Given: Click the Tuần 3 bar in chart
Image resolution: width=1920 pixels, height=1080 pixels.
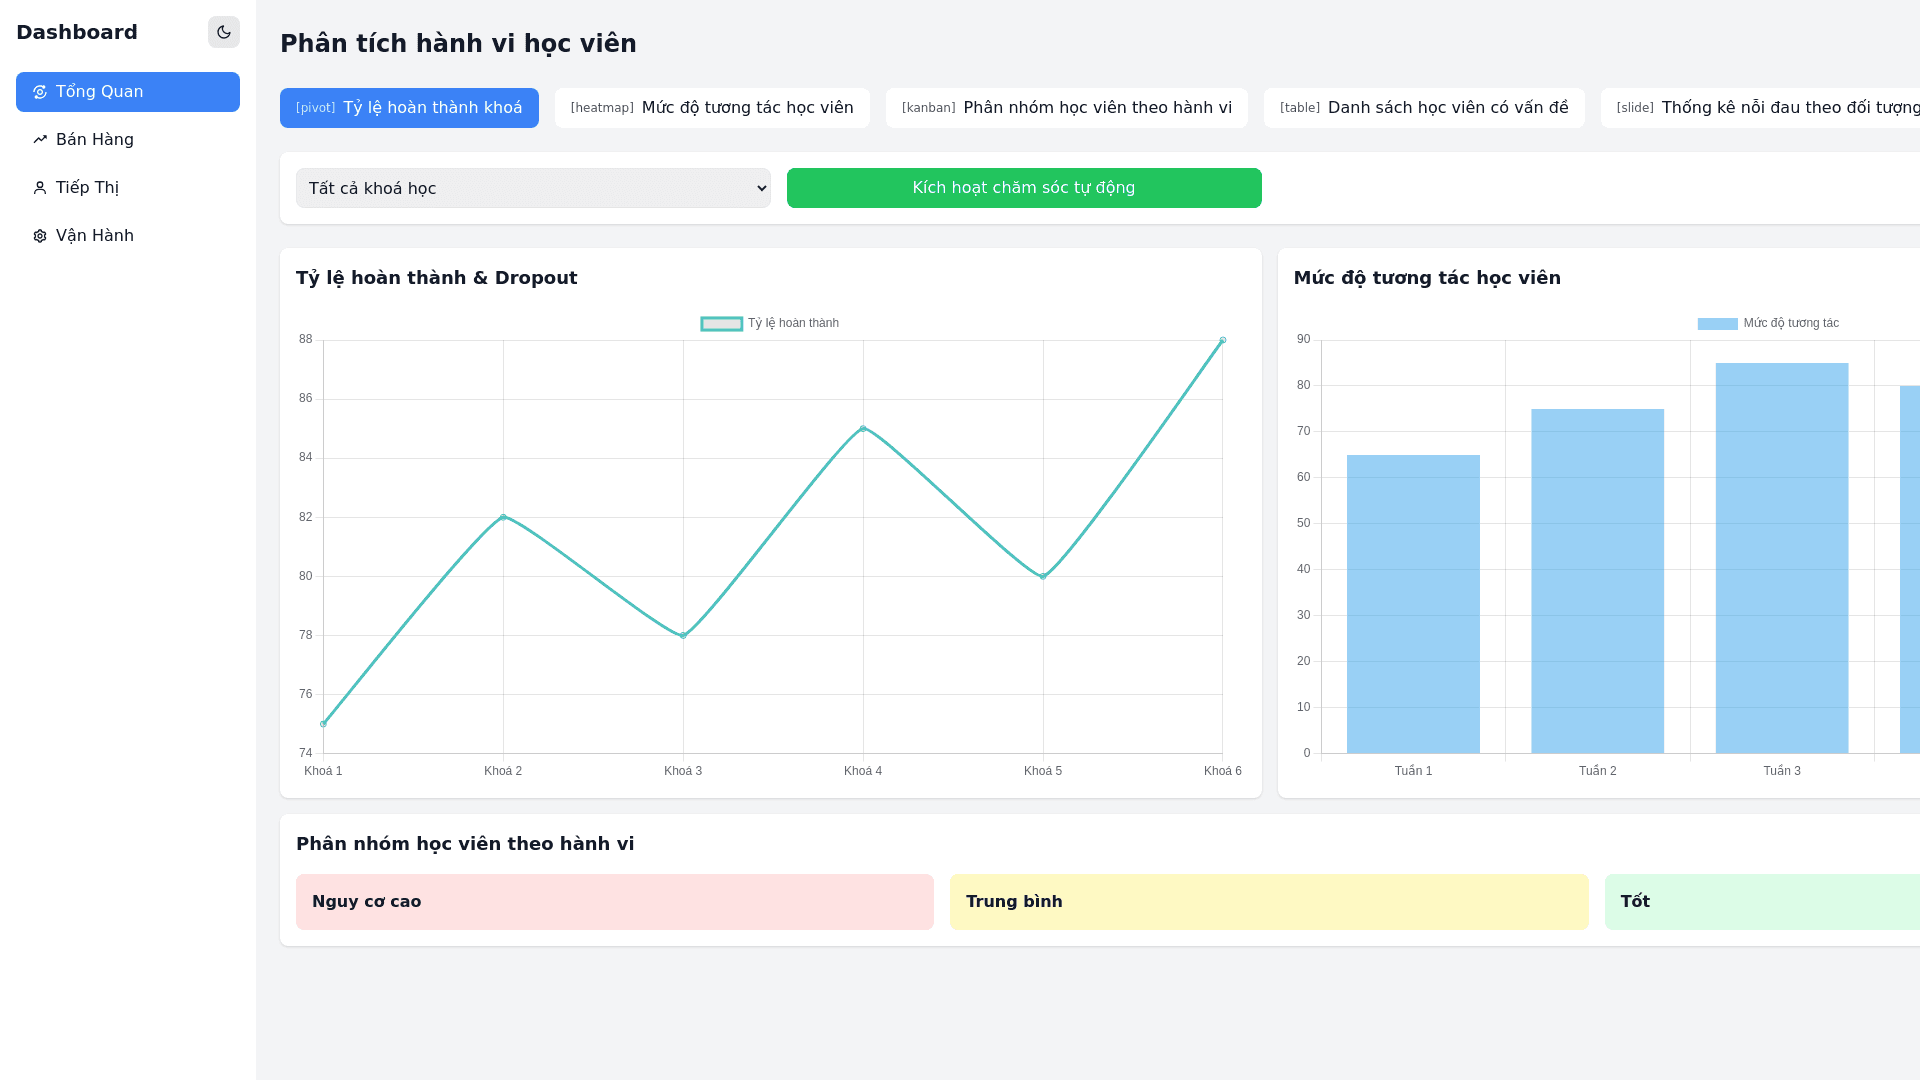Looking at the screenshot, I should point(1782,558).
